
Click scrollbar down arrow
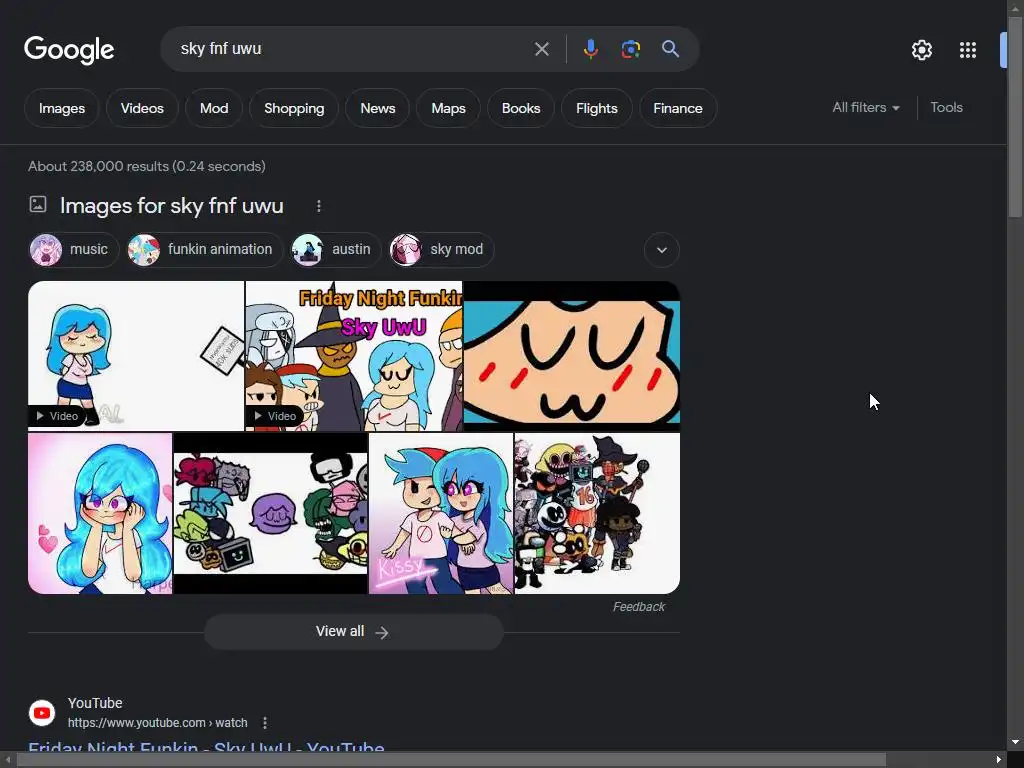(1015, 743)
